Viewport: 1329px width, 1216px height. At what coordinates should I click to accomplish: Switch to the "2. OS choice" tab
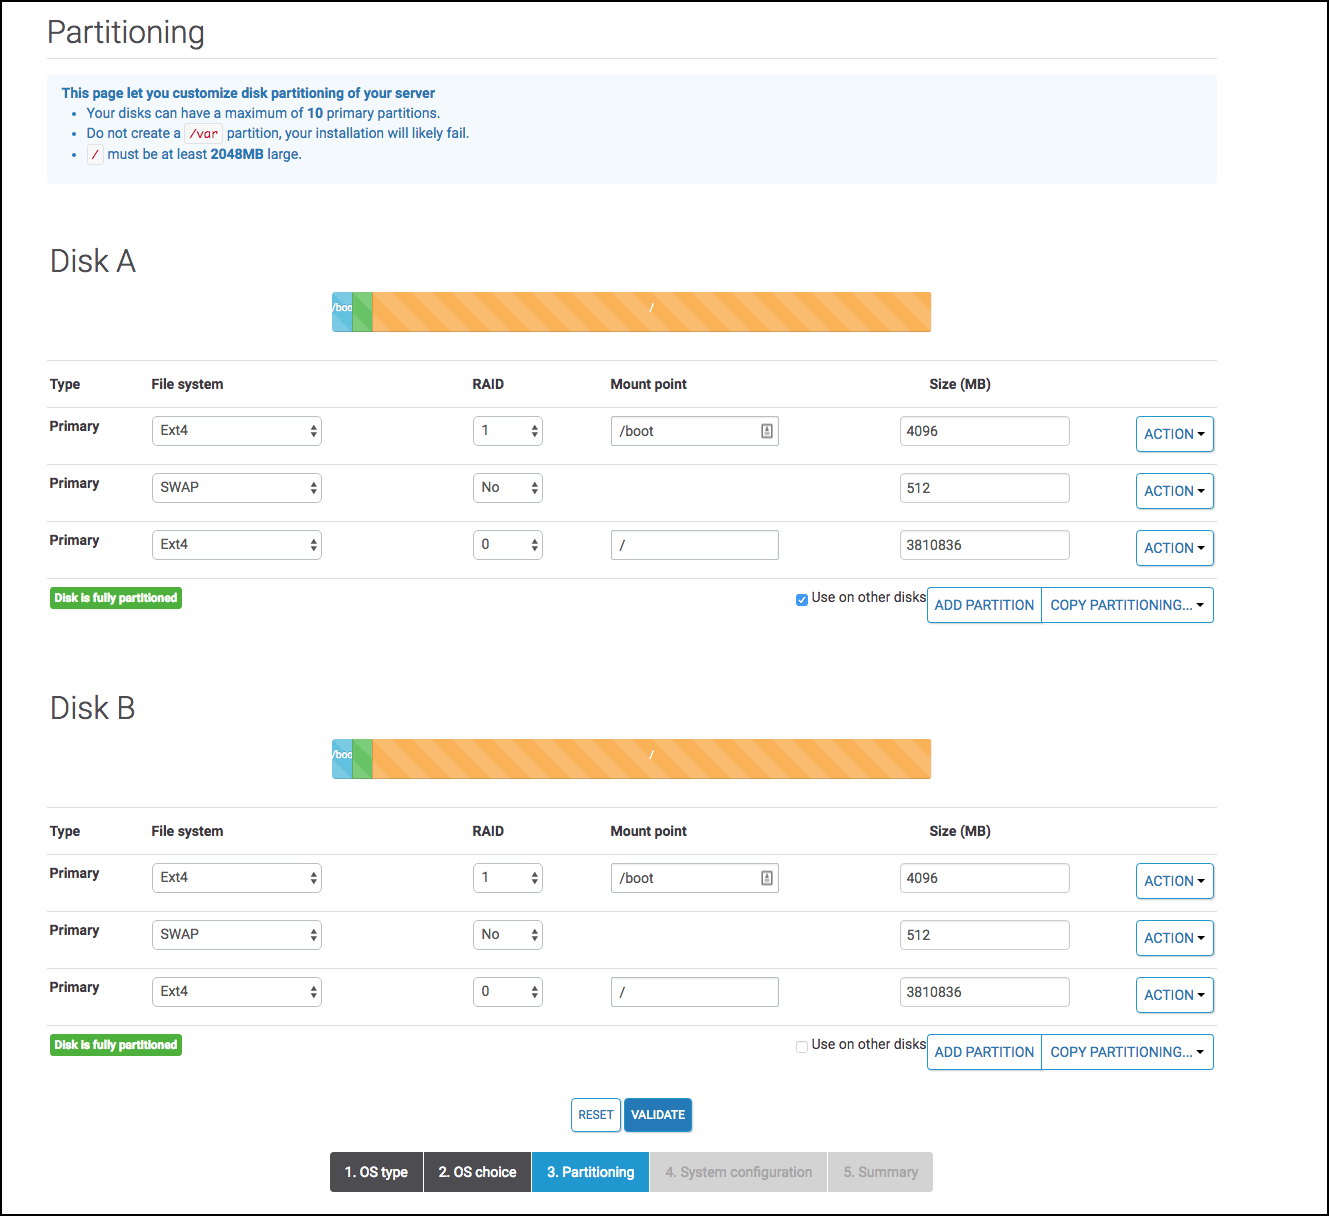[477, 1171]
